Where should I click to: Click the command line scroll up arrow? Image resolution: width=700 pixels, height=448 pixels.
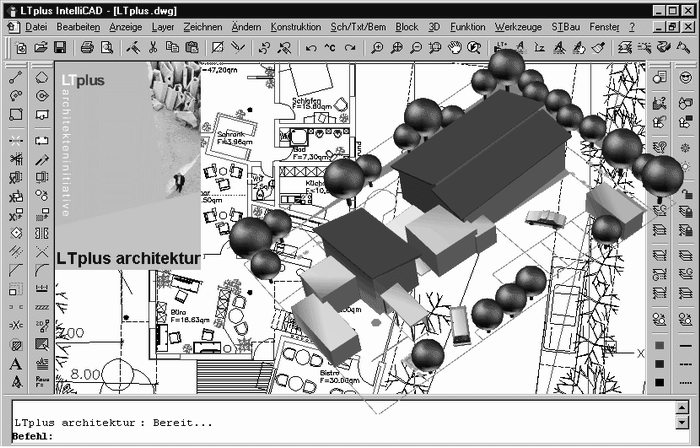(682, 407)
